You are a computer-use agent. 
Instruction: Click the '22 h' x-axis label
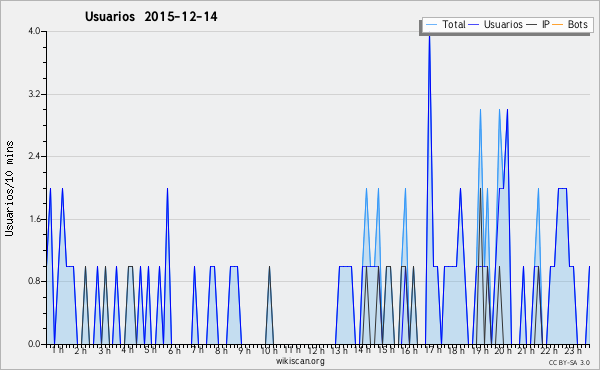[x=549, y=351]
